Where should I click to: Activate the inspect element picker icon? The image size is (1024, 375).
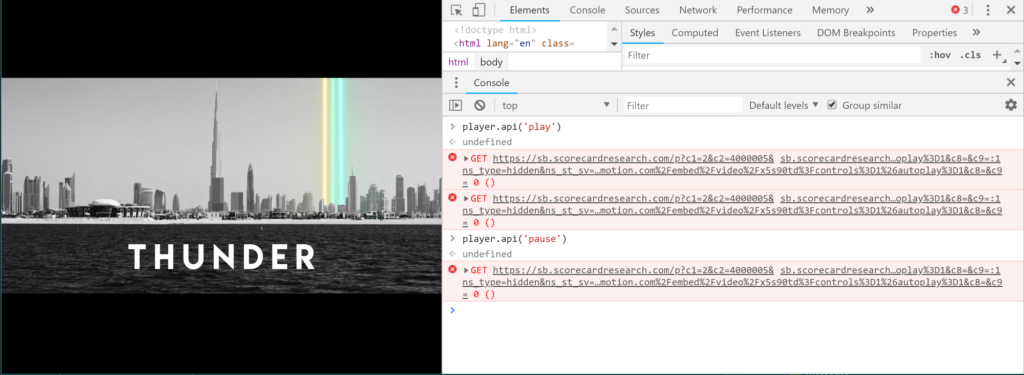[x=456, y=10]
